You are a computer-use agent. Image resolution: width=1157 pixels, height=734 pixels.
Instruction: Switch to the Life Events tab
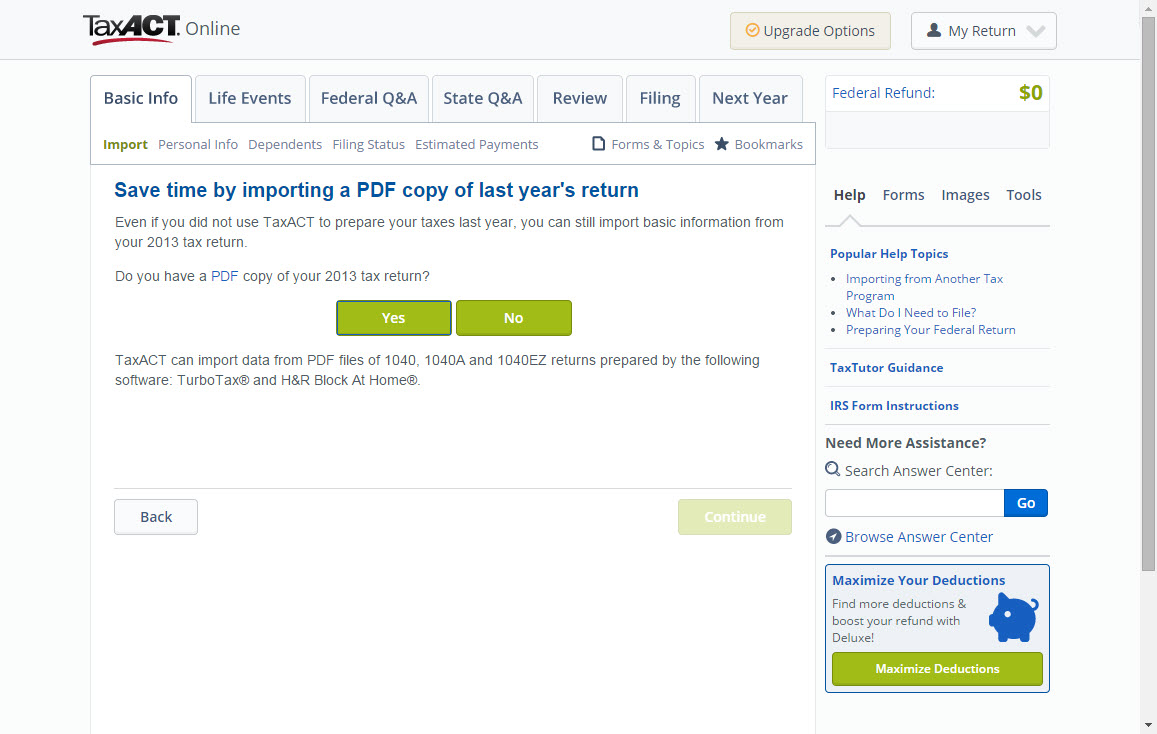249,98
